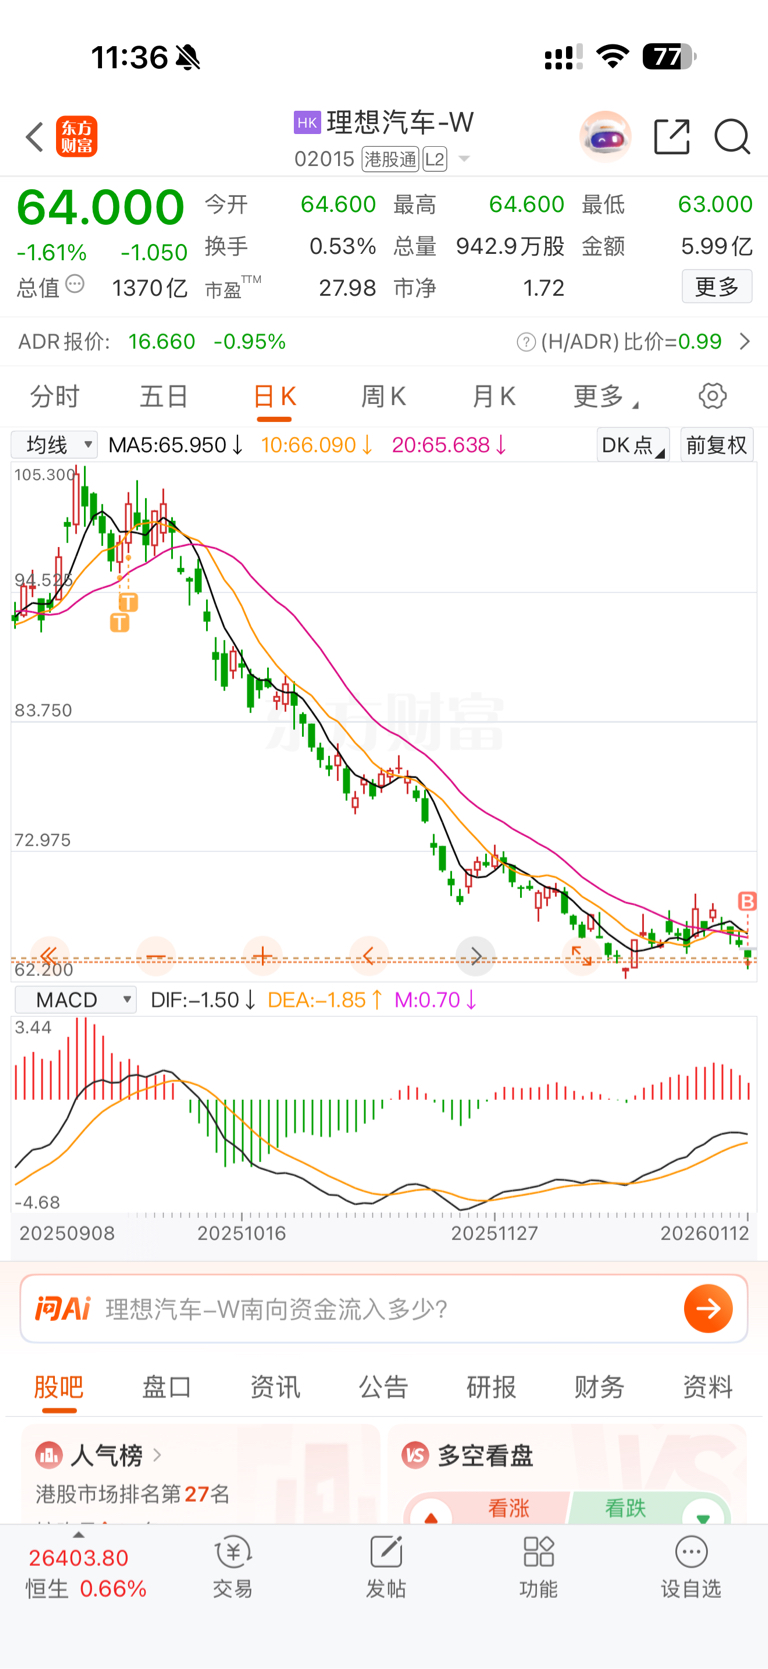768x1669 pixels.
Task: Go back using the top-left arrow
Action: click(x=35, y=137)
